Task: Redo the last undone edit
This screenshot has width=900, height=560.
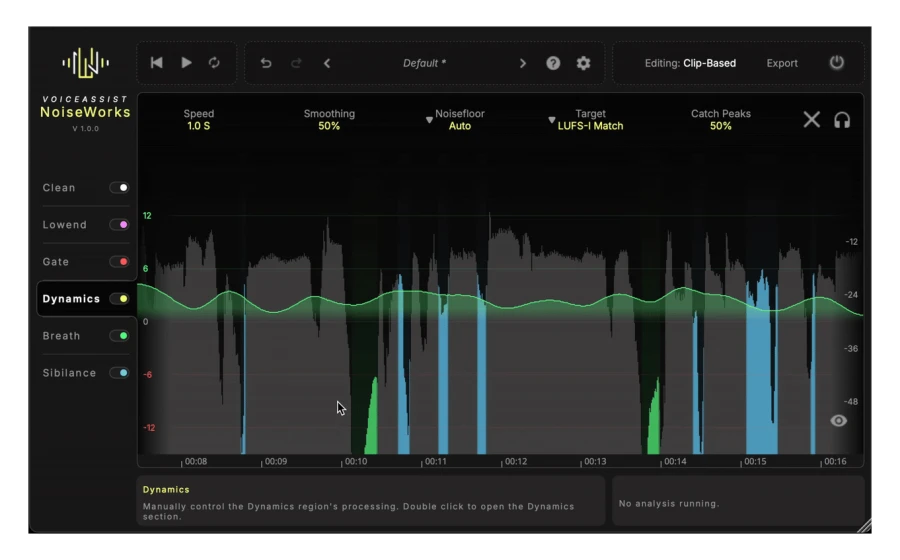Action: point(296,63)
